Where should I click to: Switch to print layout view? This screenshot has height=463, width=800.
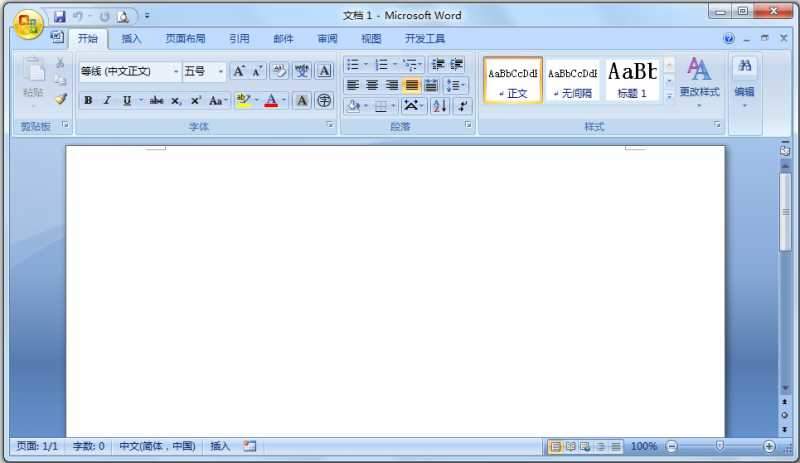[556, 447]
